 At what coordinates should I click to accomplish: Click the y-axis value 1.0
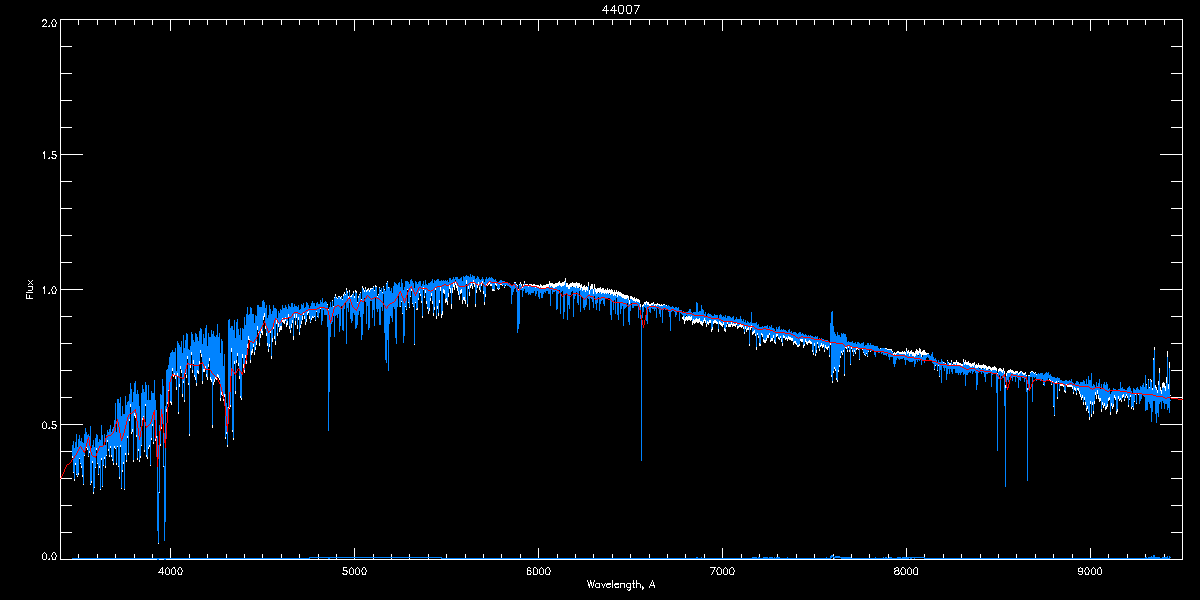coord(49,290)
